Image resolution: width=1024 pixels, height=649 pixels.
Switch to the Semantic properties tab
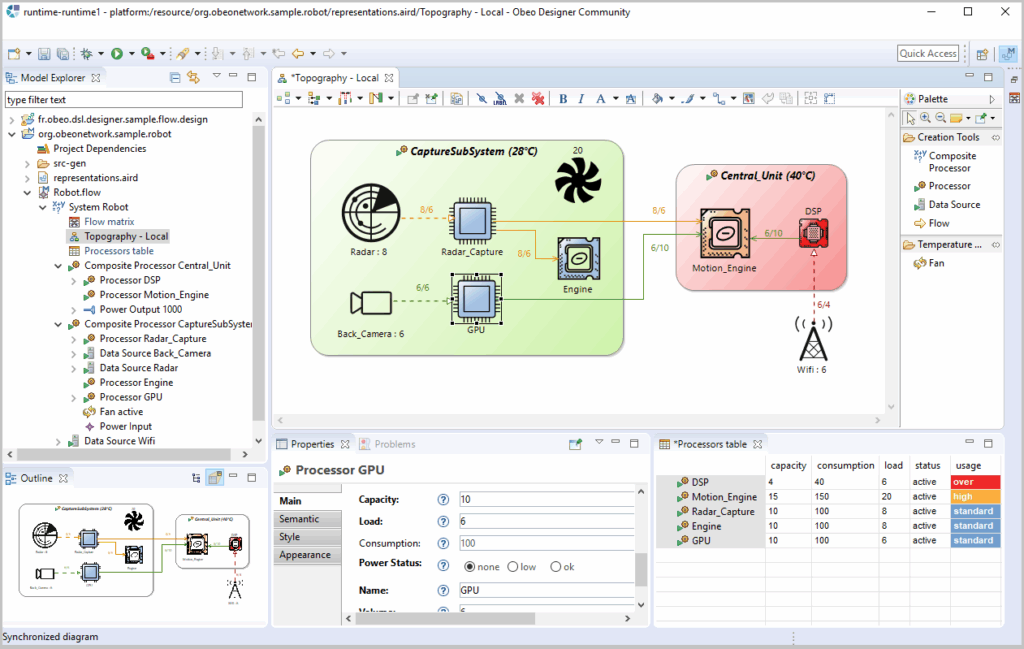pyautogui.click(x=299, y=519)
